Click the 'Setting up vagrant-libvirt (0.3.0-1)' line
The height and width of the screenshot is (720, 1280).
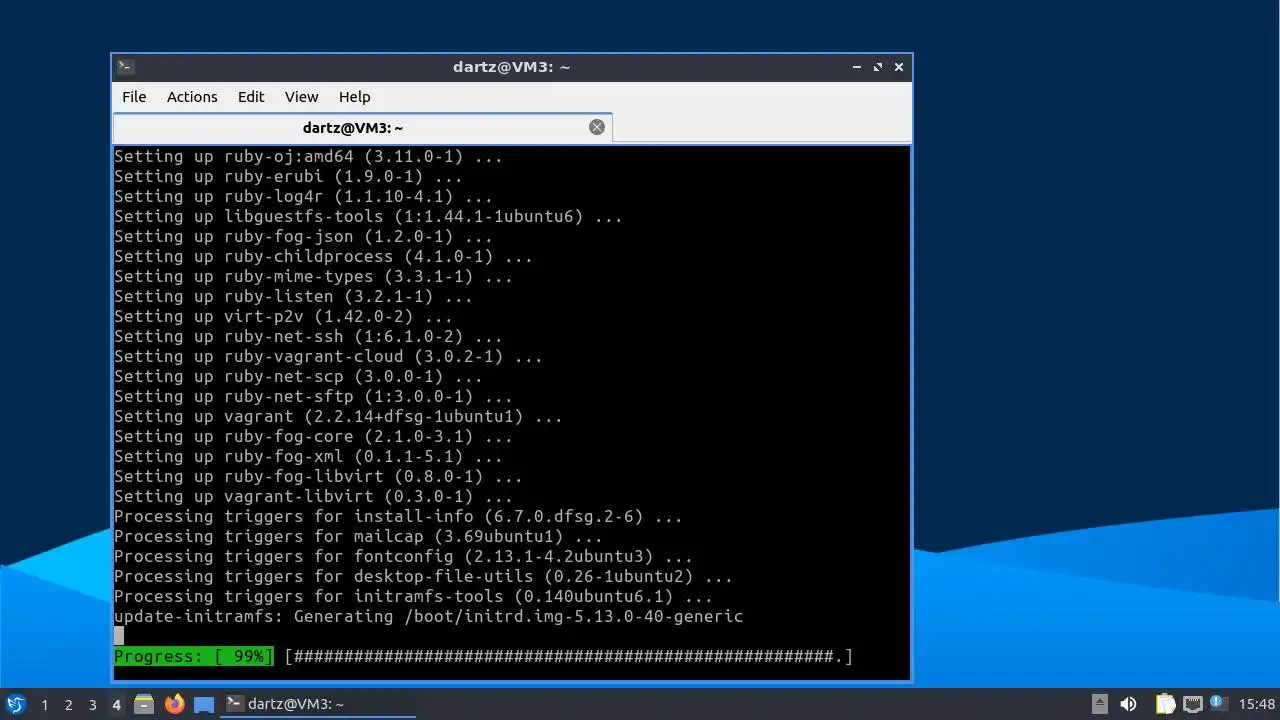[313, 496]
